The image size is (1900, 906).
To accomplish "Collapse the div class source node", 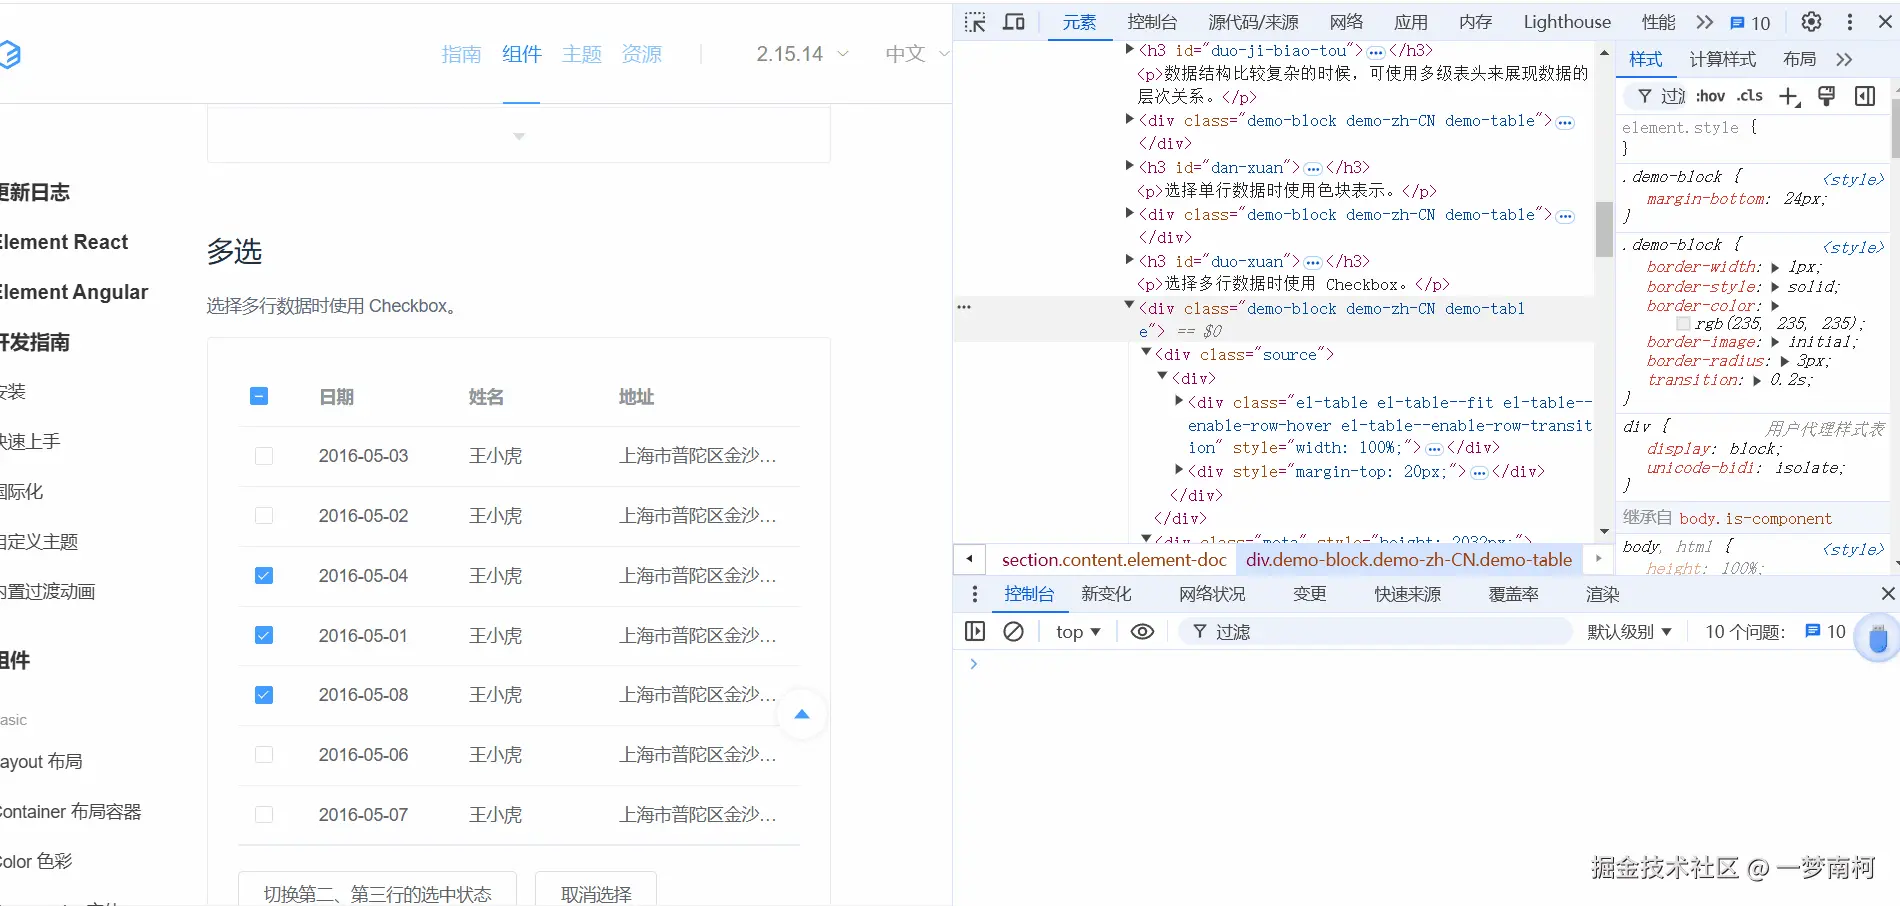I will [1146, 353].
